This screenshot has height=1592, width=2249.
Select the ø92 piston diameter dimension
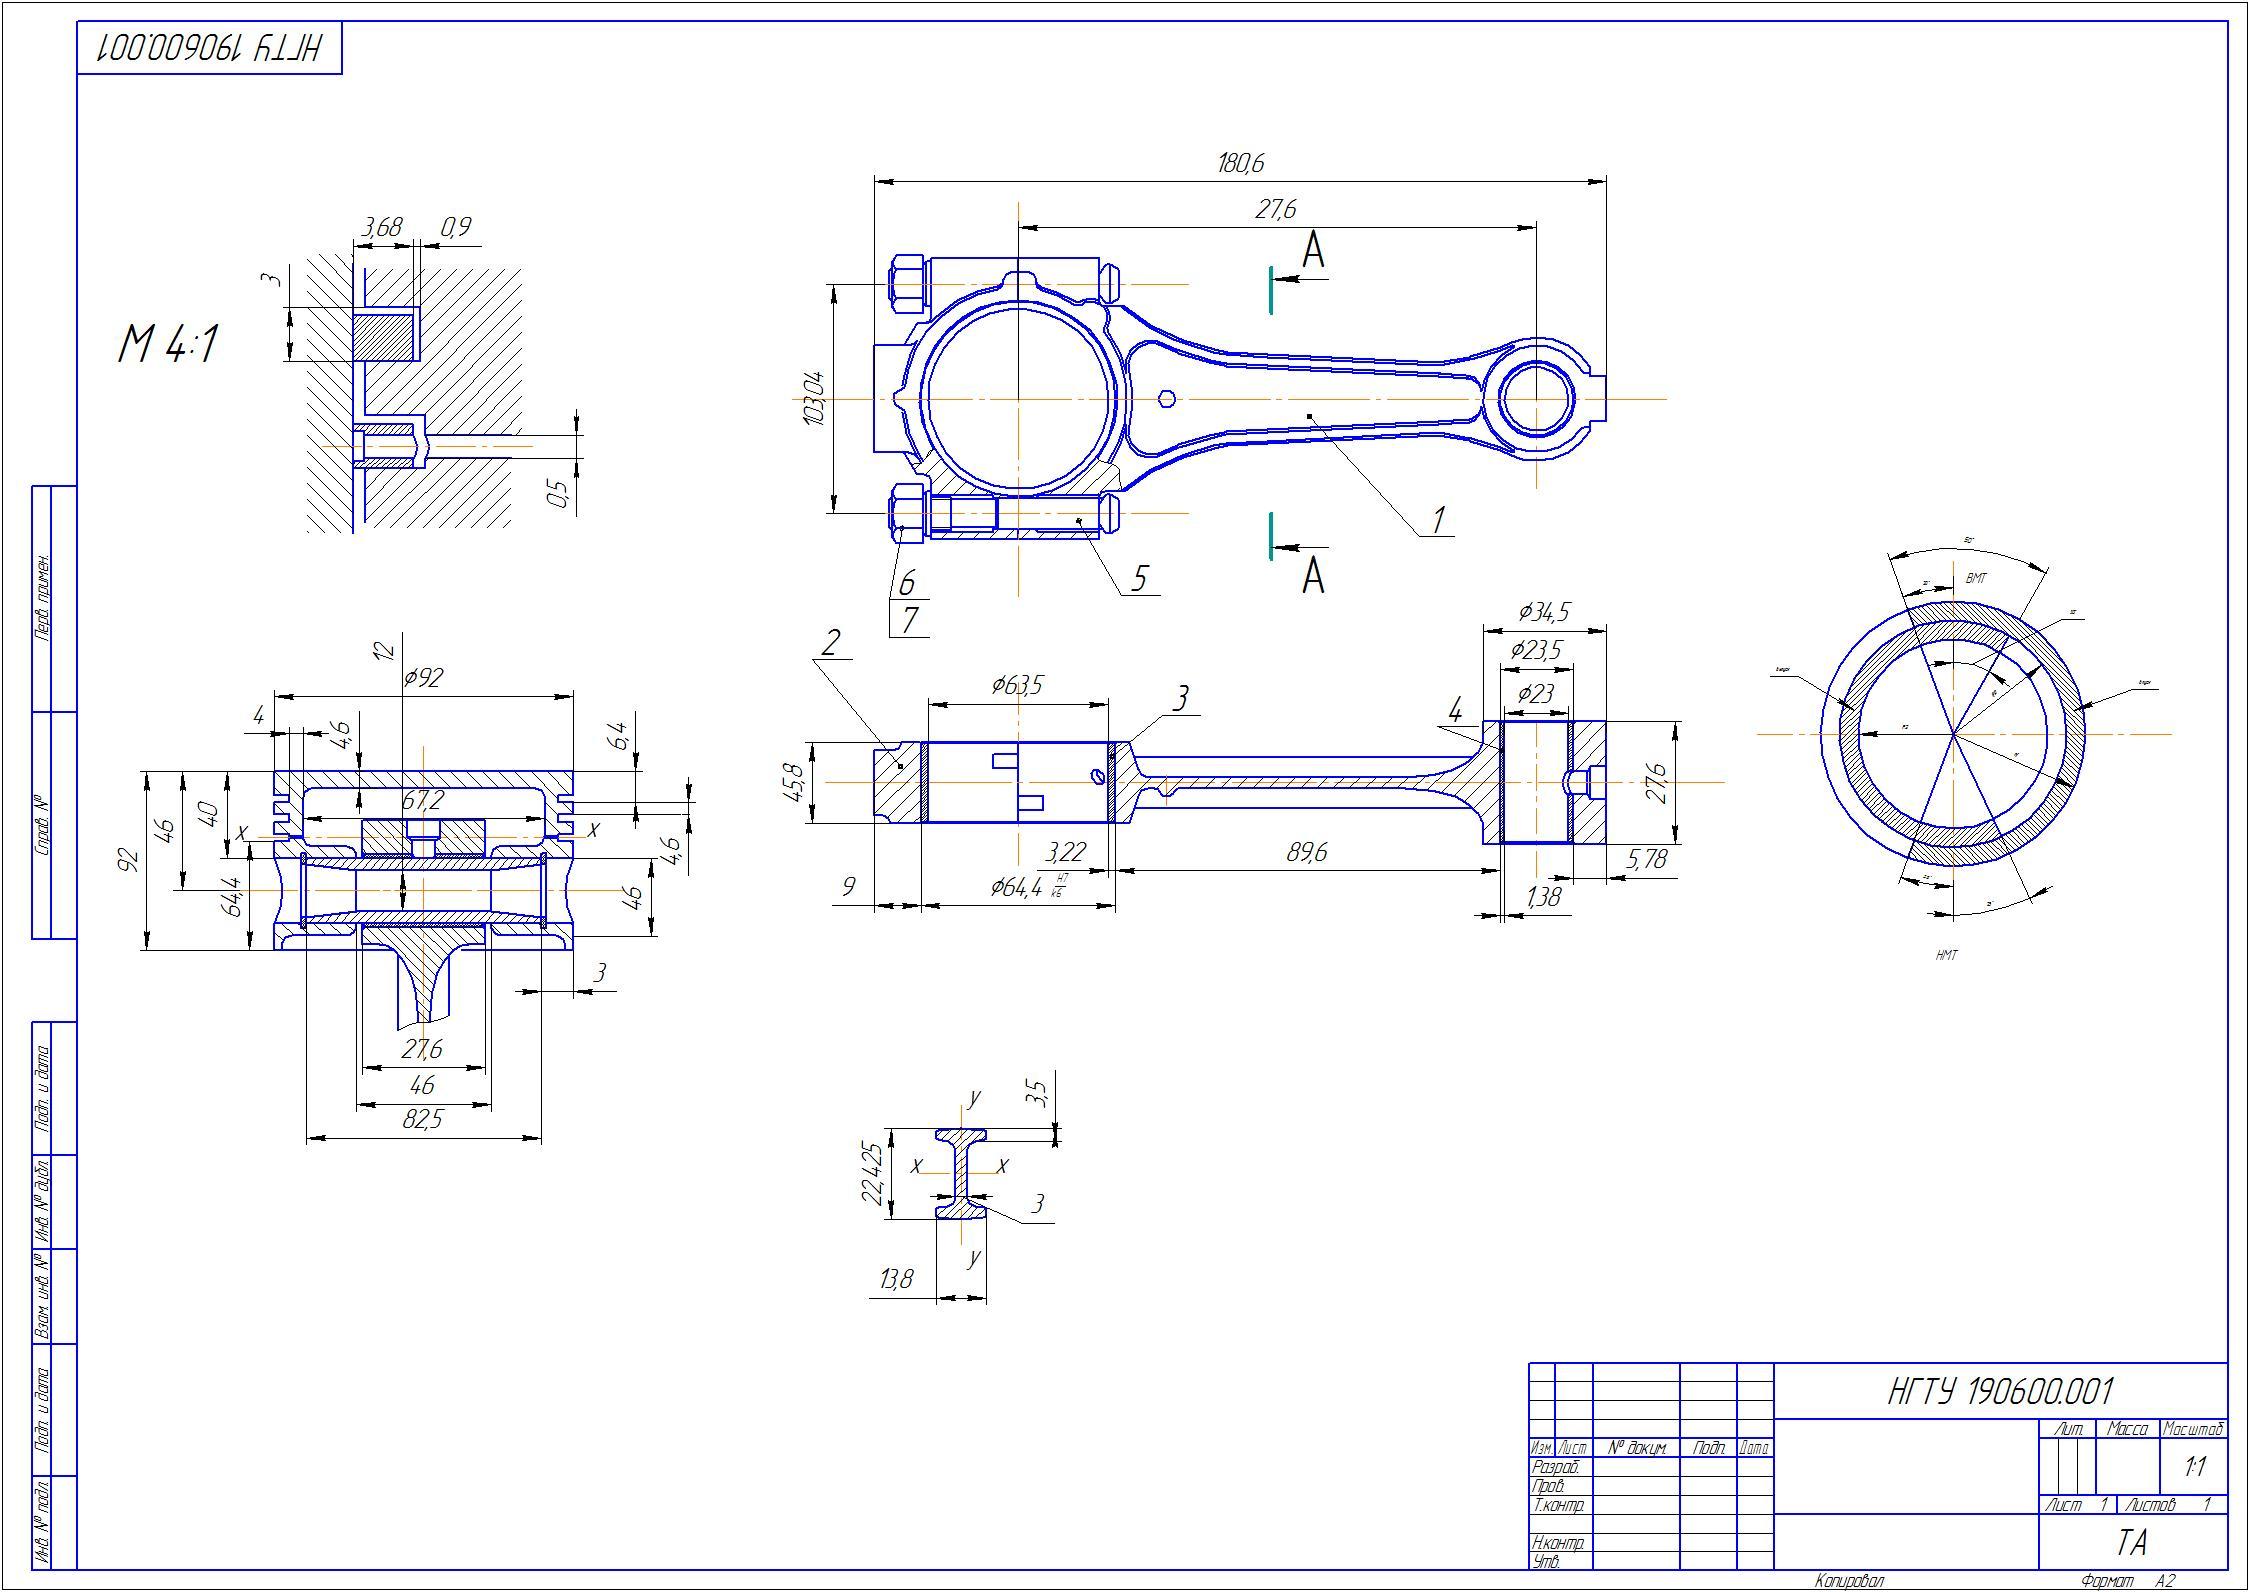pyautogui.click(x=423, y=679)
